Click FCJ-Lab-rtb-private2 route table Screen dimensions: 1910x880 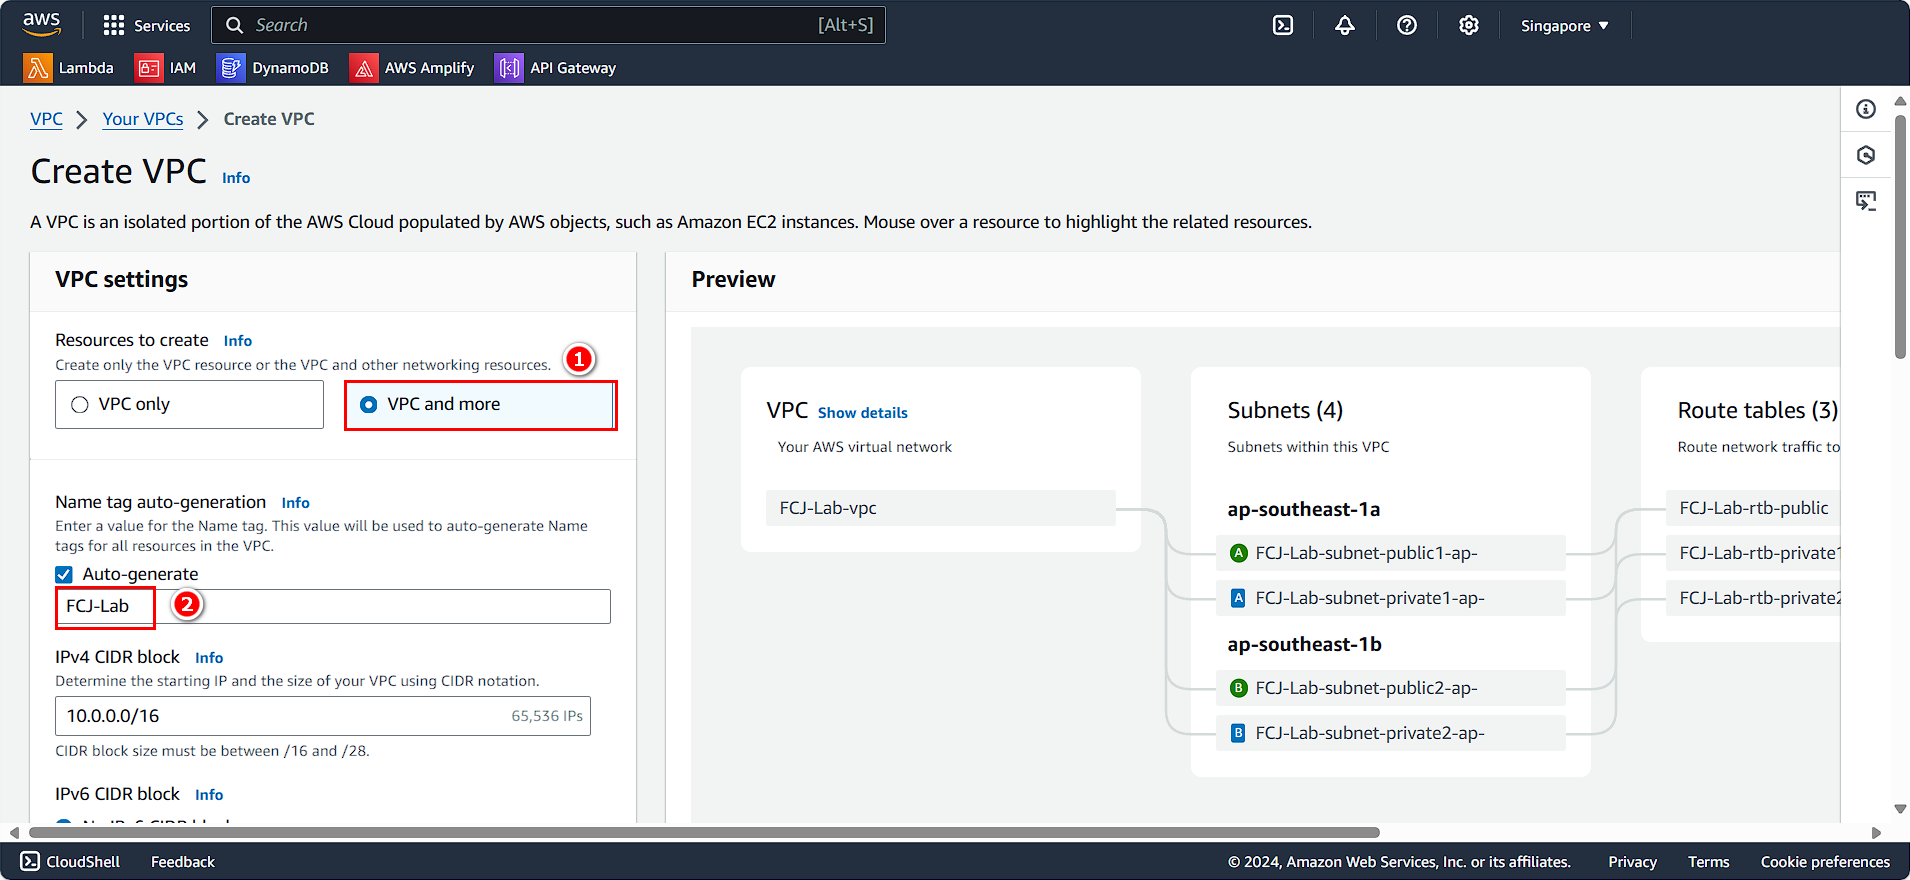(1754, 598)
